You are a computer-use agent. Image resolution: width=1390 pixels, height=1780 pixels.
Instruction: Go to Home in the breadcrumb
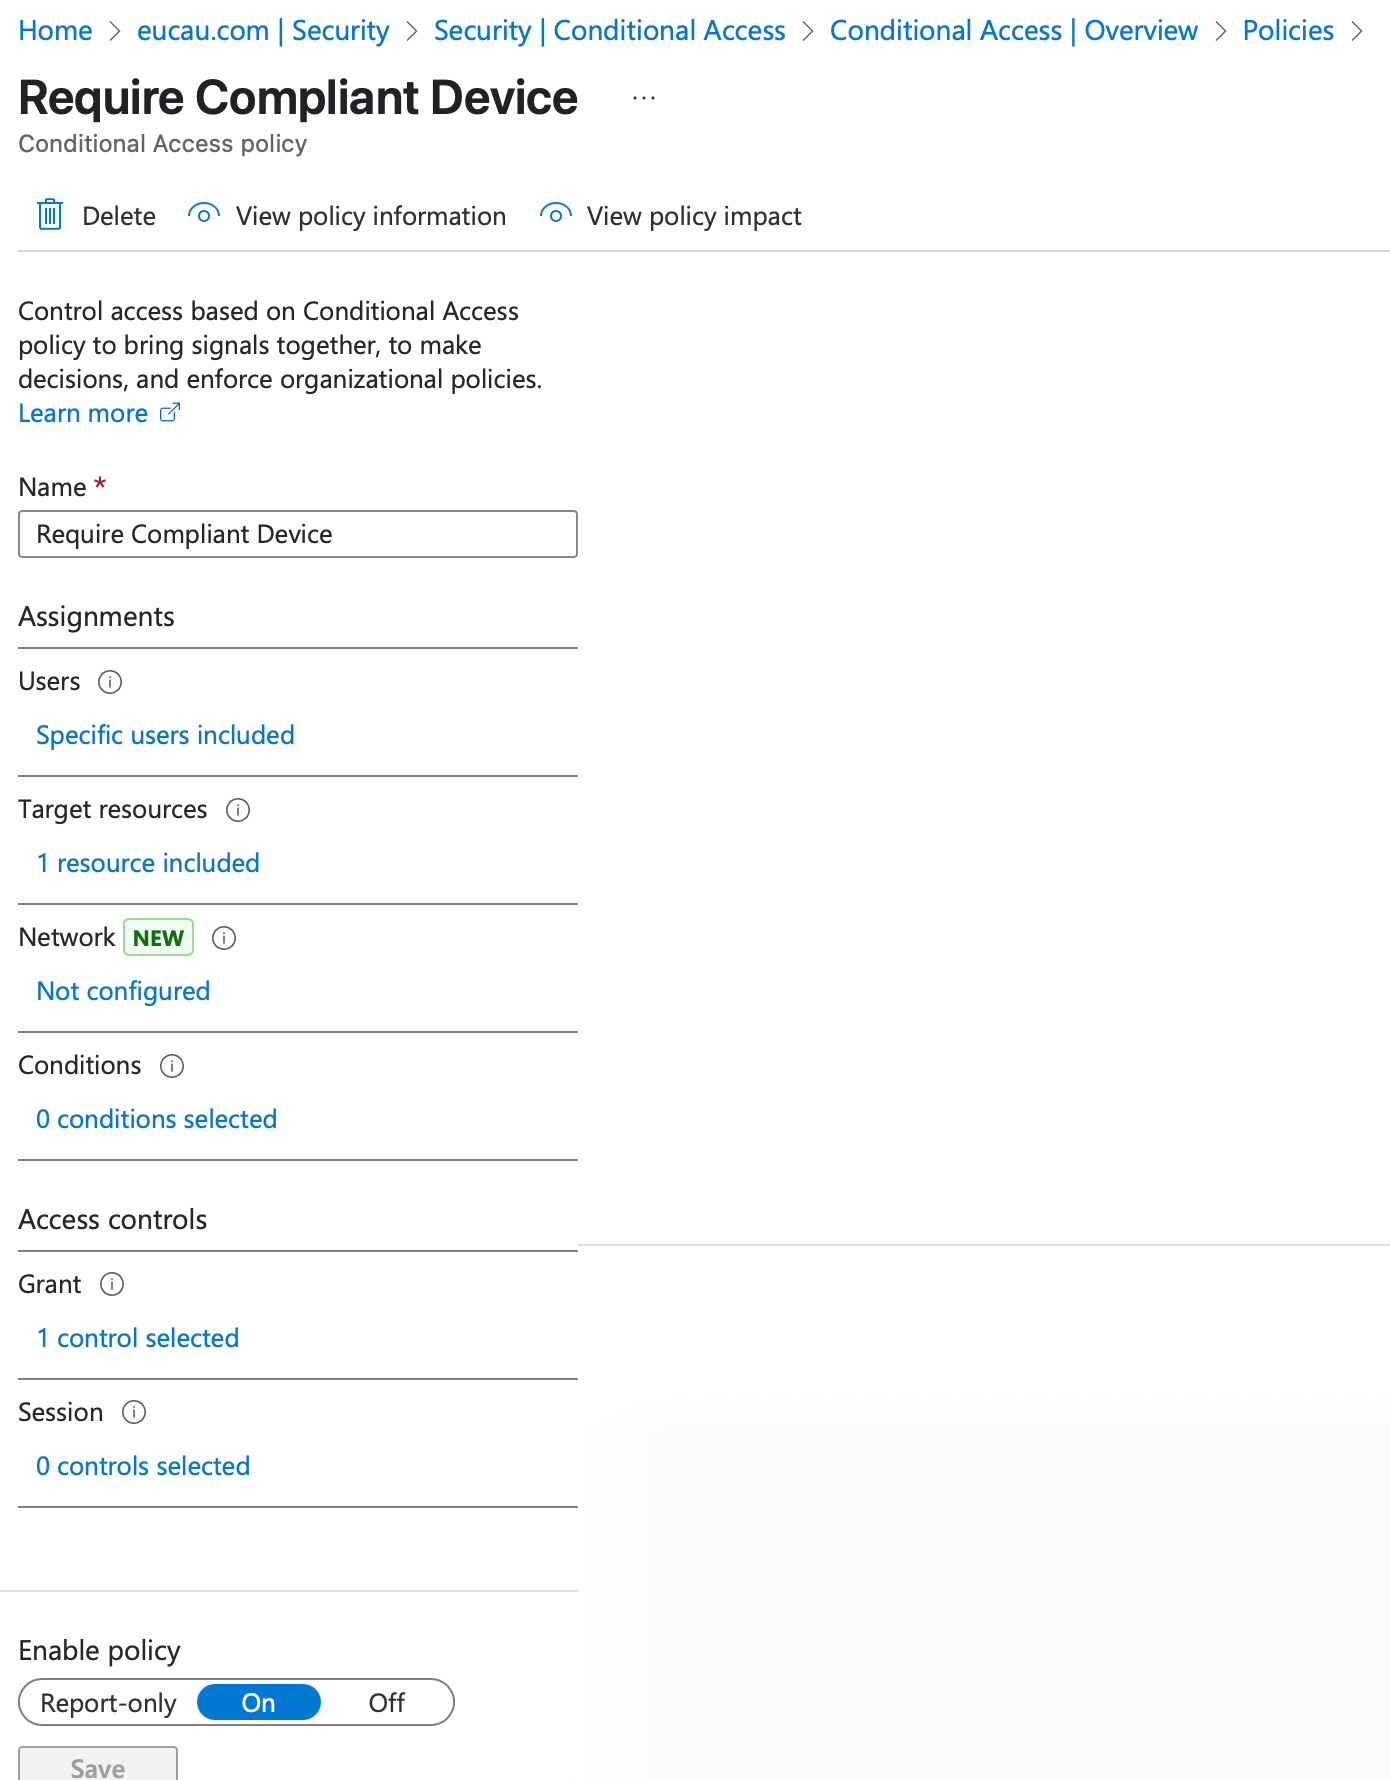tap(55, 31)
